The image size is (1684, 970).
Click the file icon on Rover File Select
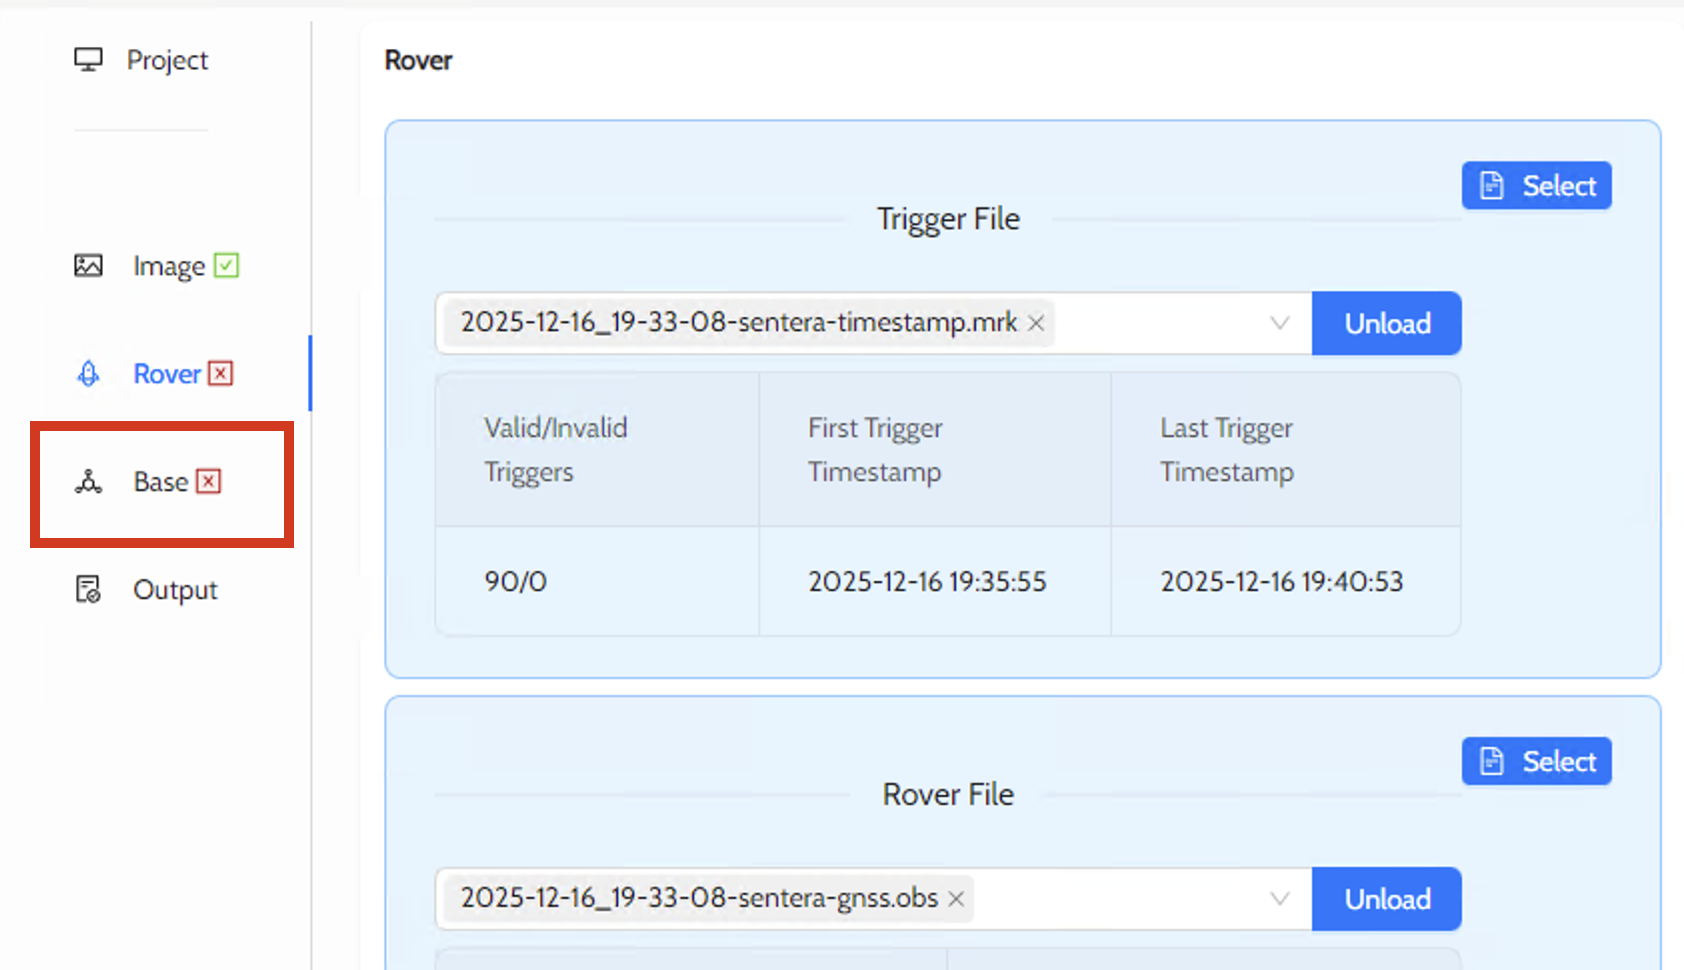1492,762
